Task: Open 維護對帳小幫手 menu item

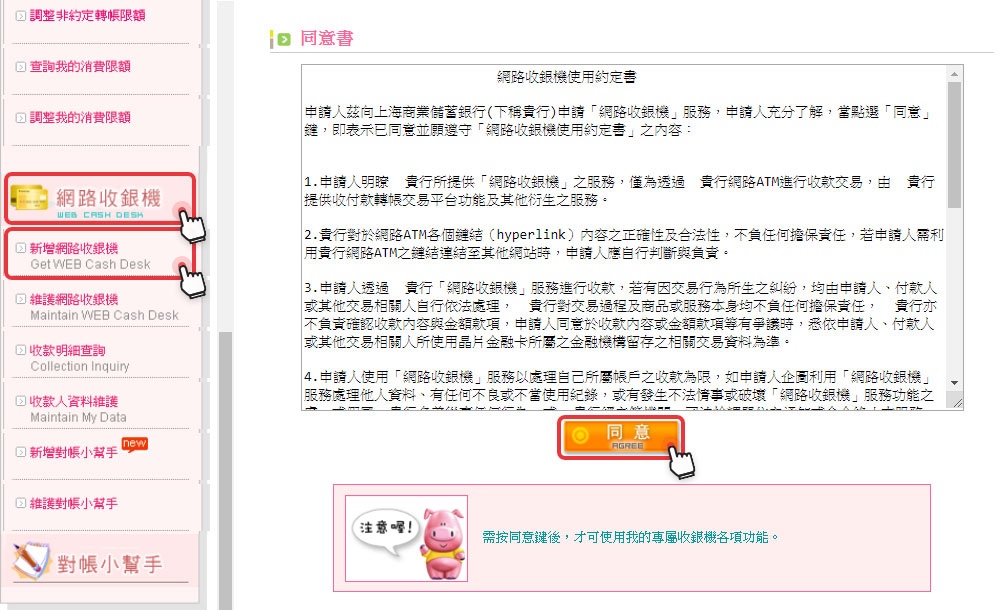Action: 73,503
